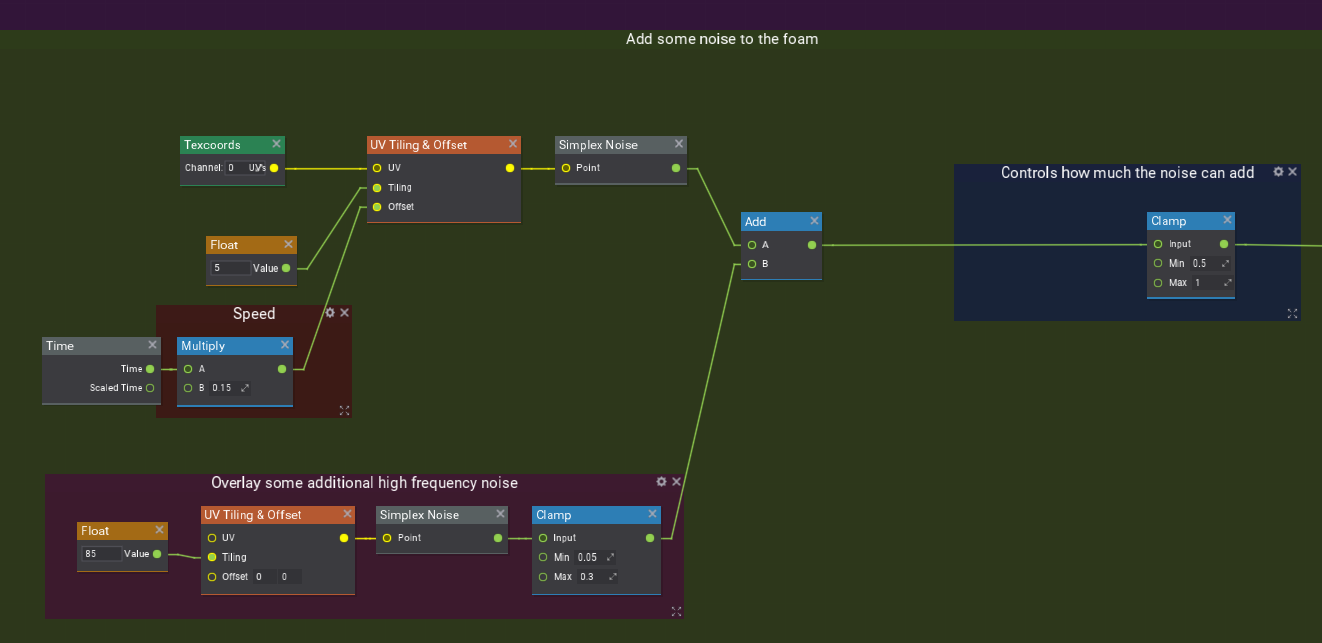Select the upper Simplex Noise node title
The width and height of the screenshot is (1322, 643).
click(x=612, y=145)
